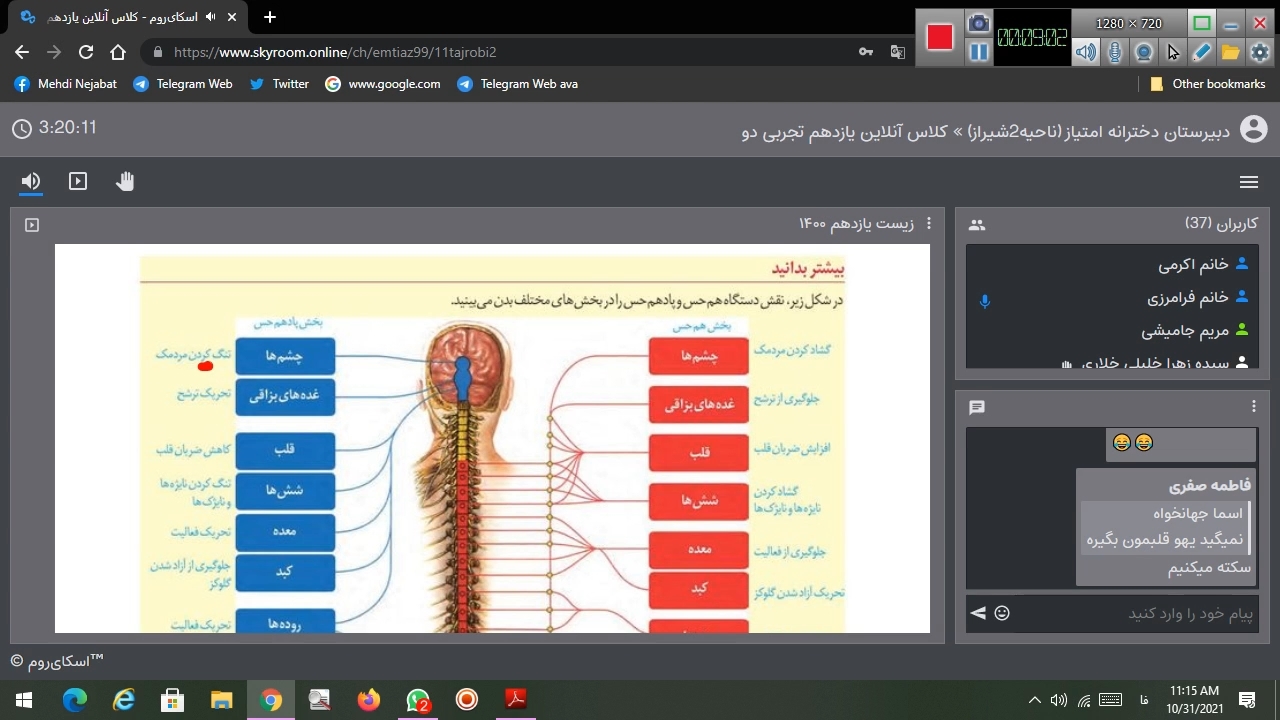The width and height of the screenshot is (1280, 720).
Task: Open WhatsApp from the taskbar
Action: click(418, 700)
